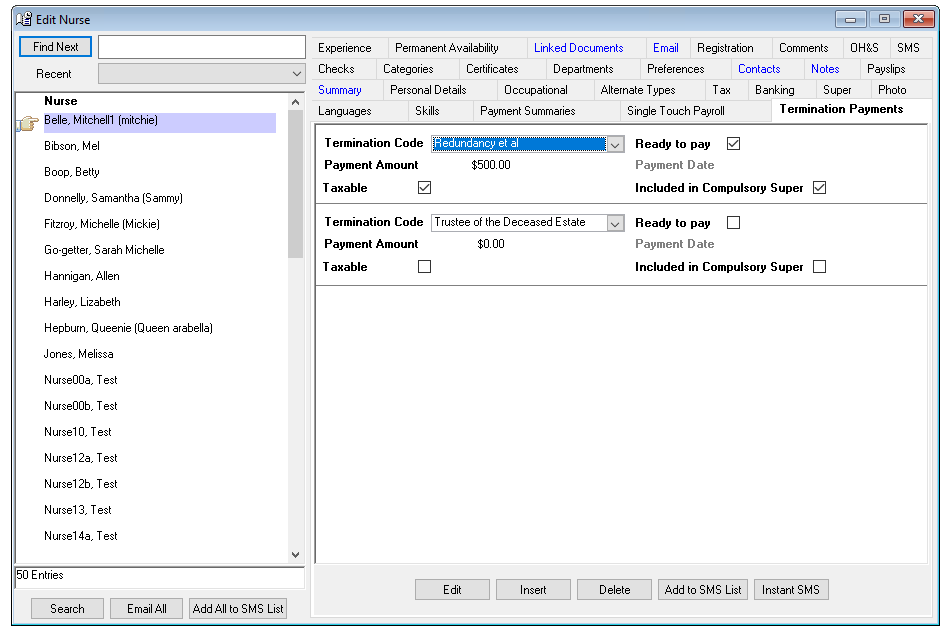
Task: Go to Alternate Types tab
Action: pyautogui.click(x=638, y=90)
